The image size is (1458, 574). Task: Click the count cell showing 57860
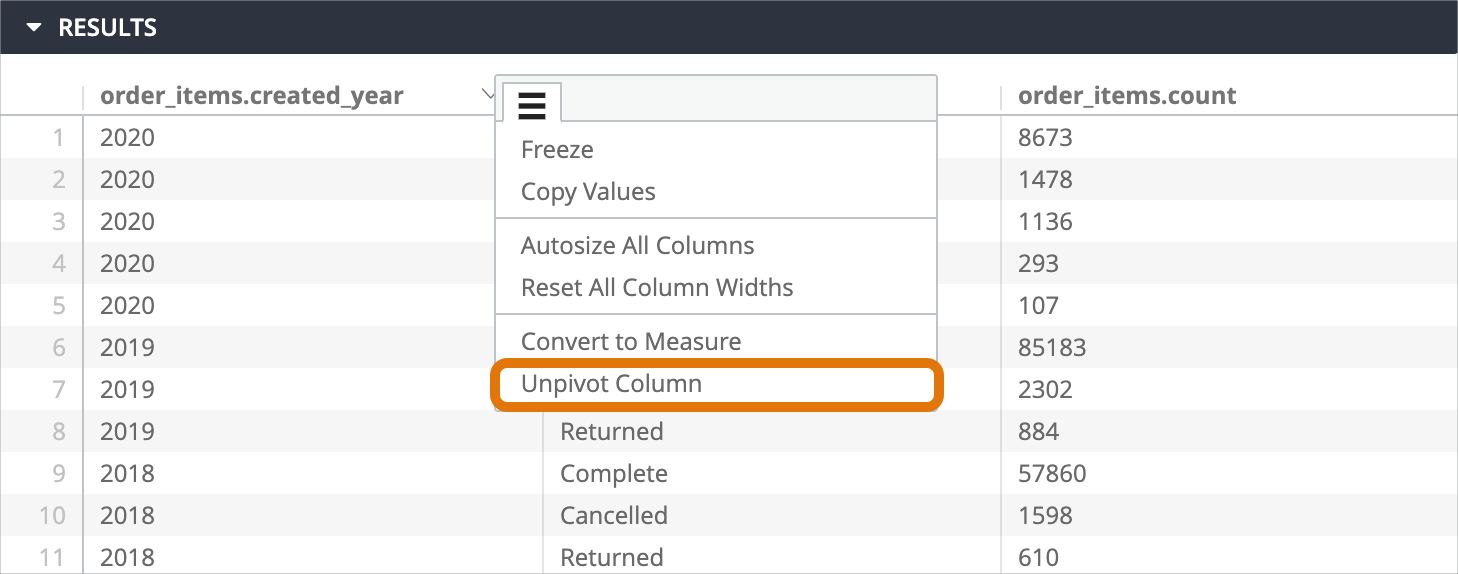(x=1051, y=474)
